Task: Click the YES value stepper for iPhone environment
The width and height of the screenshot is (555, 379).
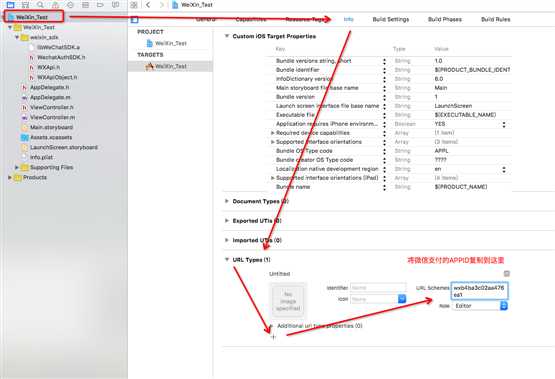Action: pyautogui.click(x=504, y=124)
